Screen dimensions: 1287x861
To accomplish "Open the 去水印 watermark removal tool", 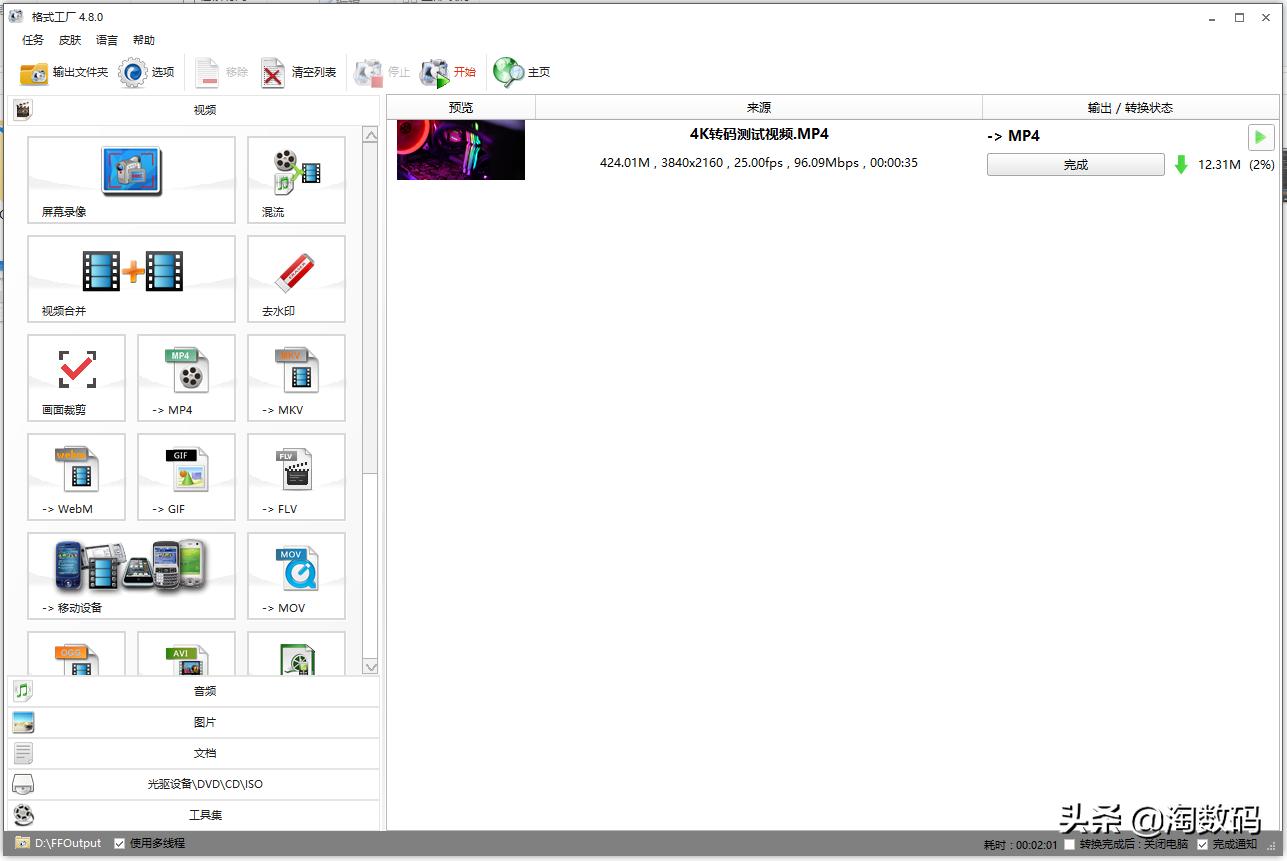I will 295,278.
